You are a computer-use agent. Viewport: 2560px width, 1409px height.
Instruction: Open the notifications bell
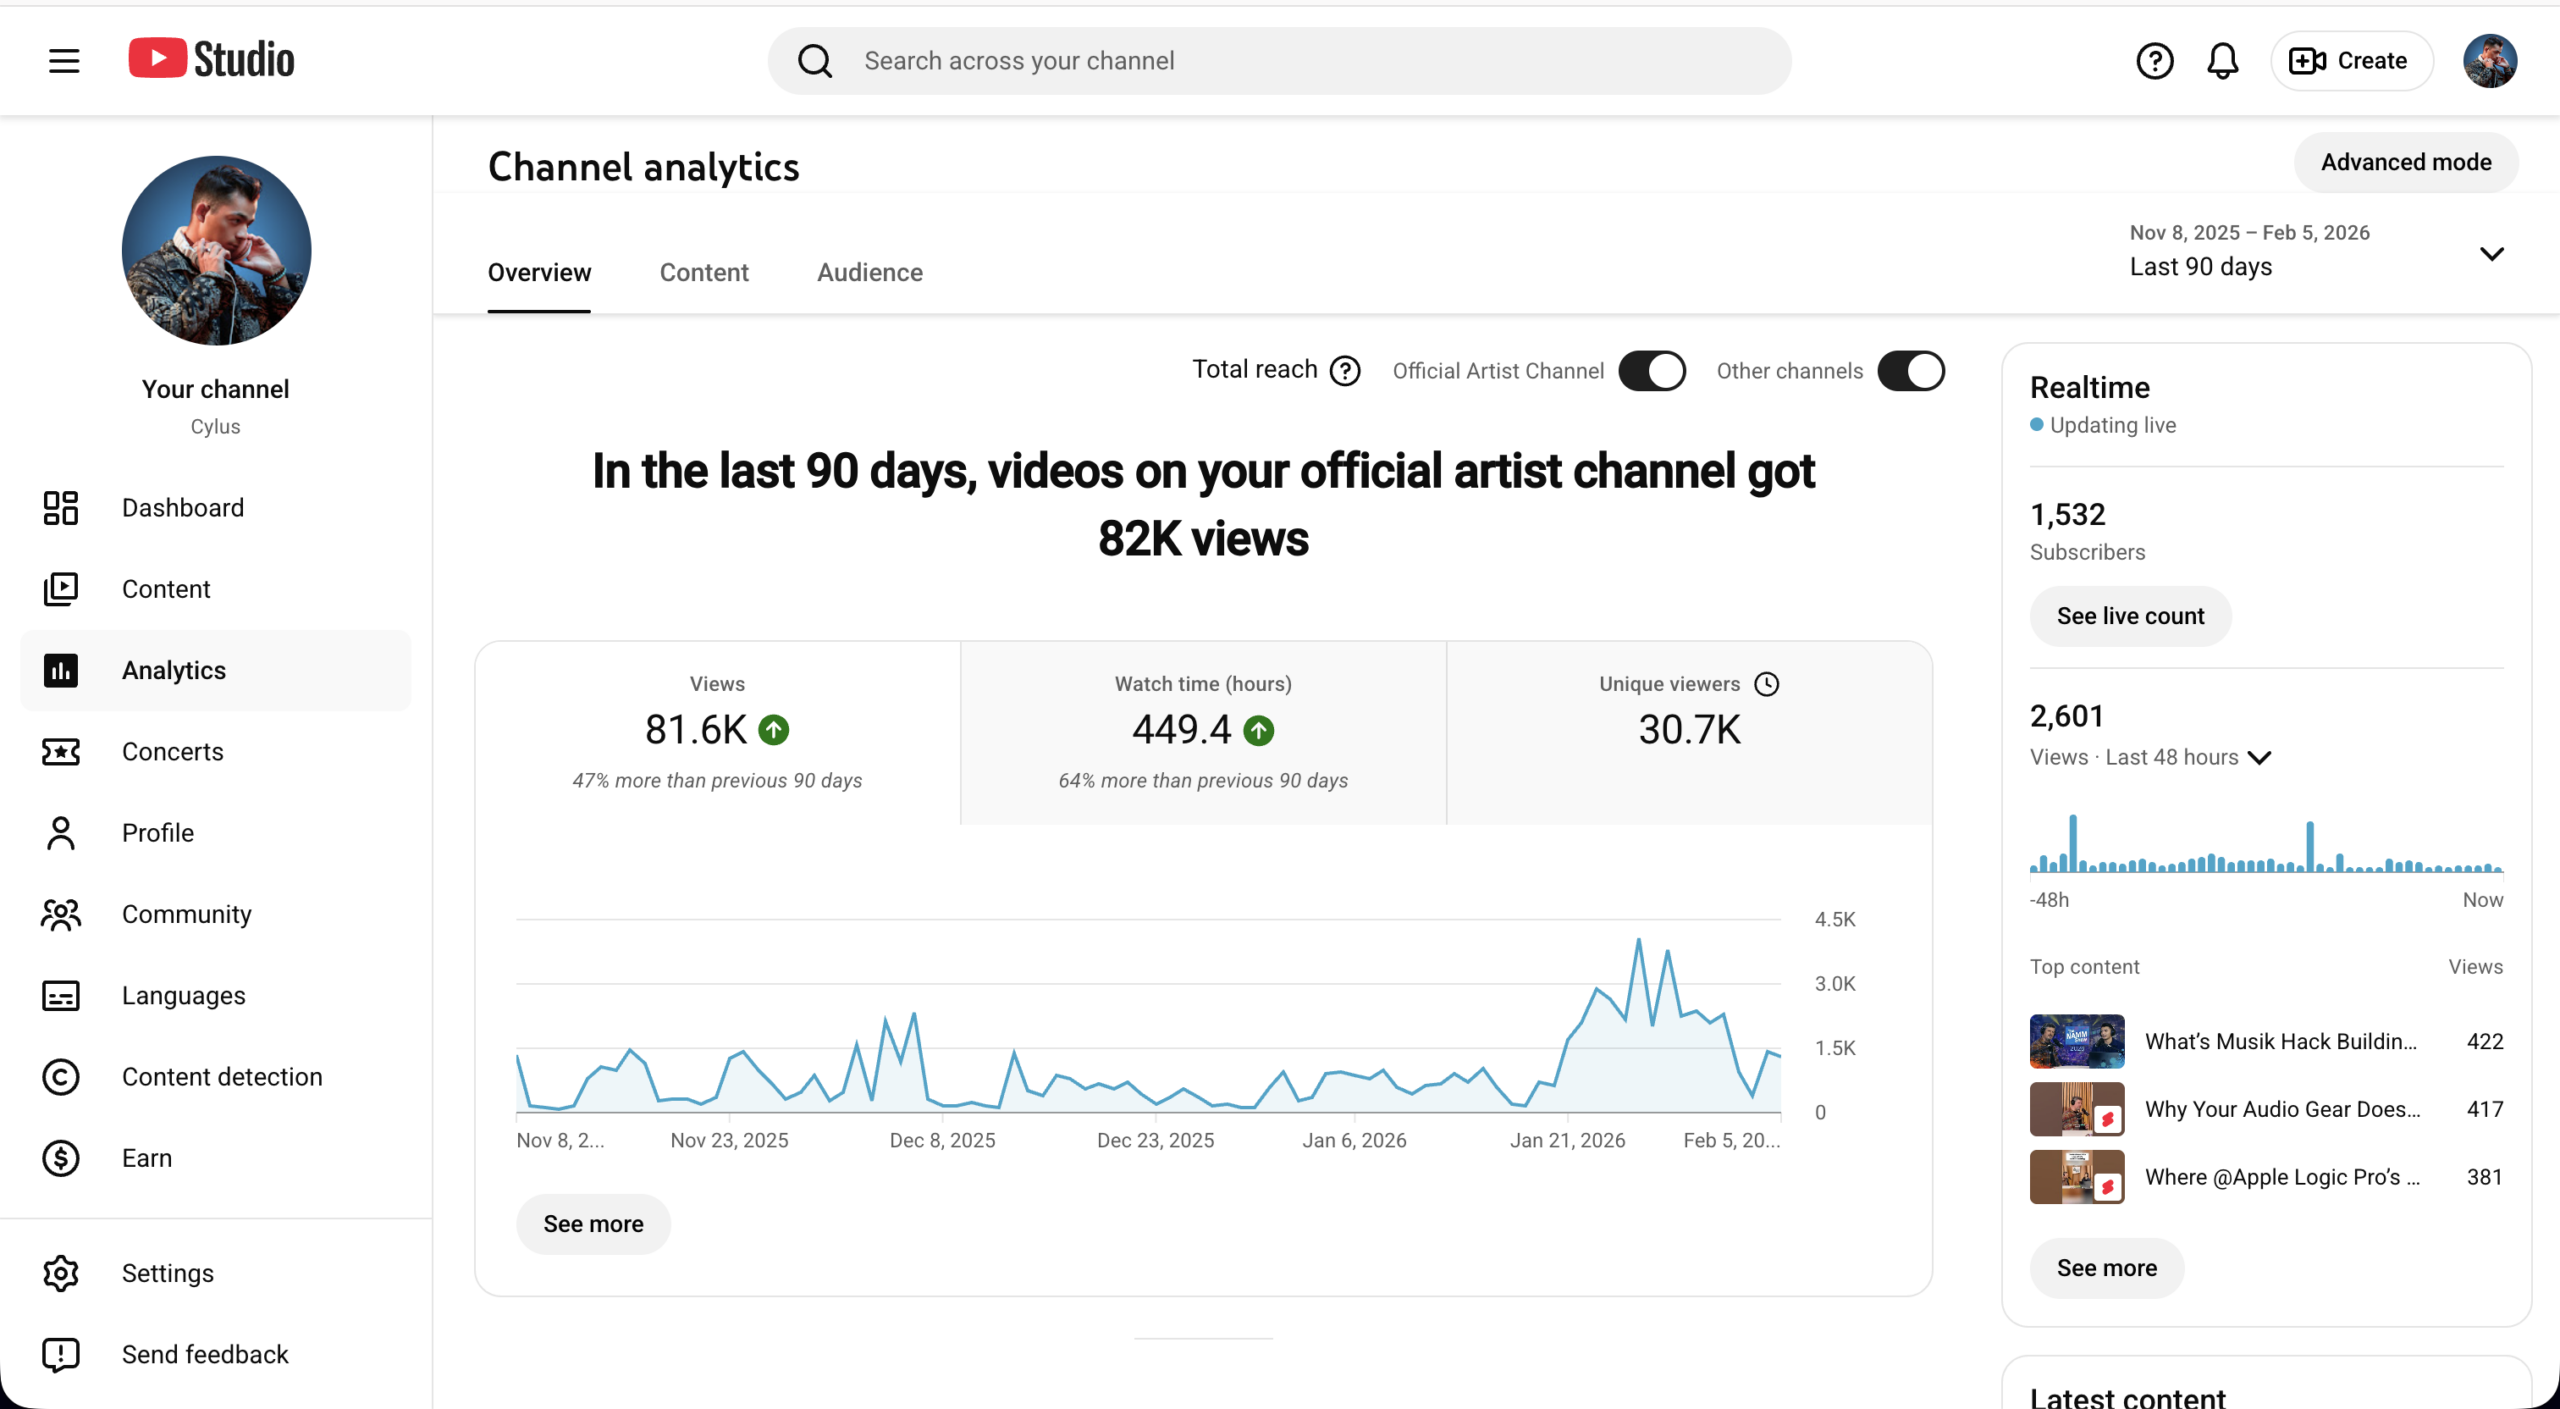pos(2222,61)
